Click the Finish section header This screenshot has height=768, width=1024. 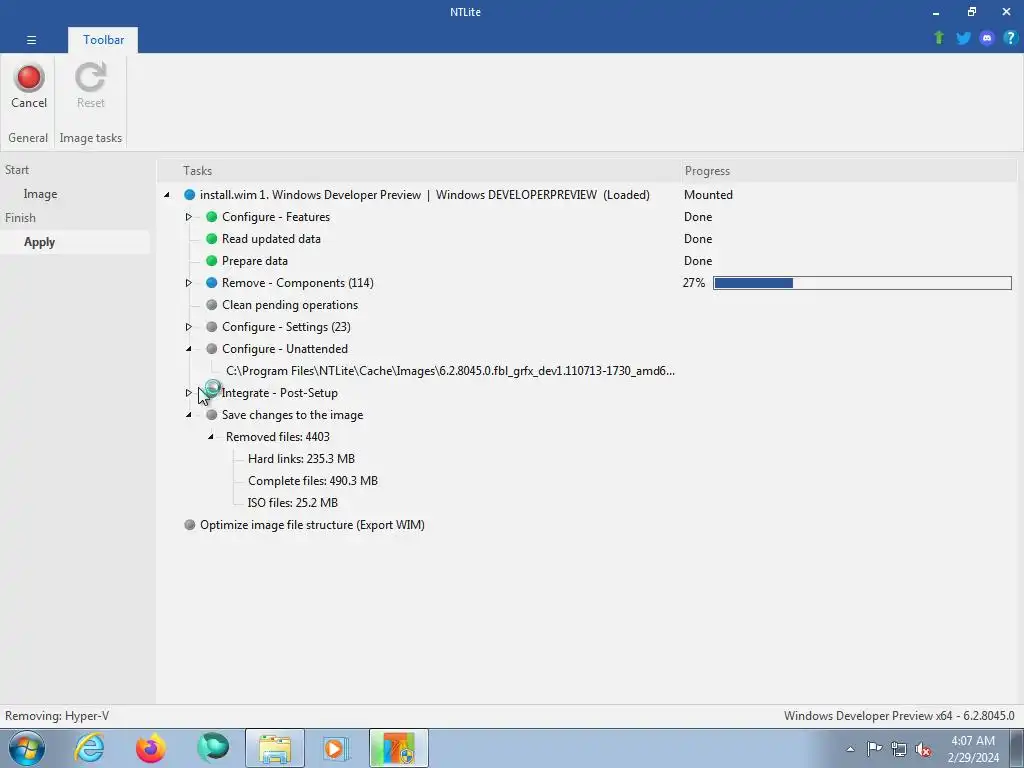[20, 217]
